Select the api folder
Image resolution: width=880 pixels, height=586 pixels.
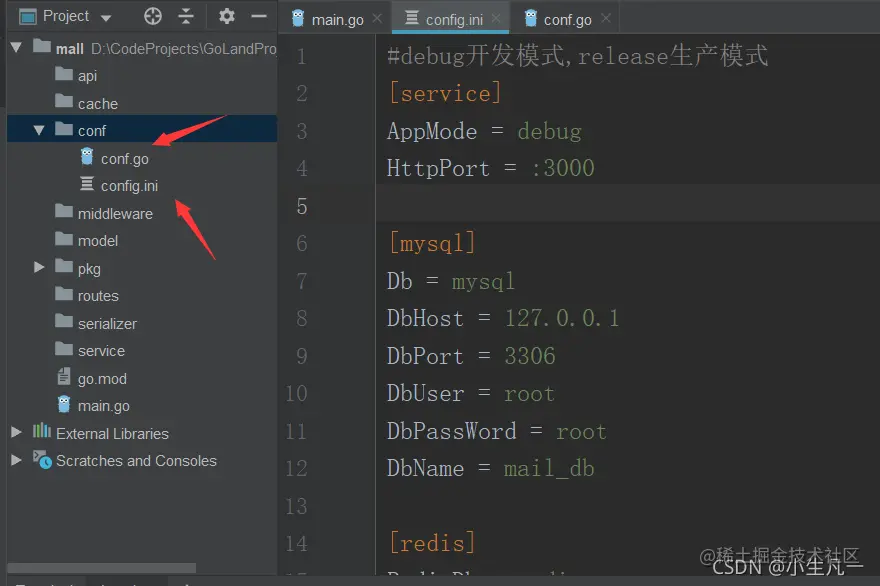coord(87,75)
